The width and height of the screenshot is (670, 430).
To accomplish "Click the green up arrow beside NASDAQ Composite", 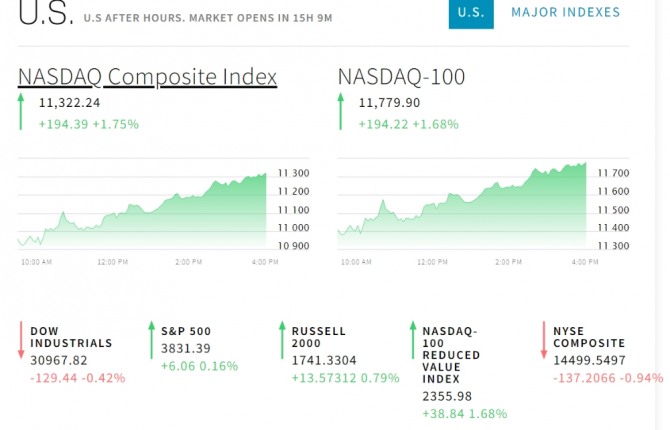I will [x=21, y=112].
